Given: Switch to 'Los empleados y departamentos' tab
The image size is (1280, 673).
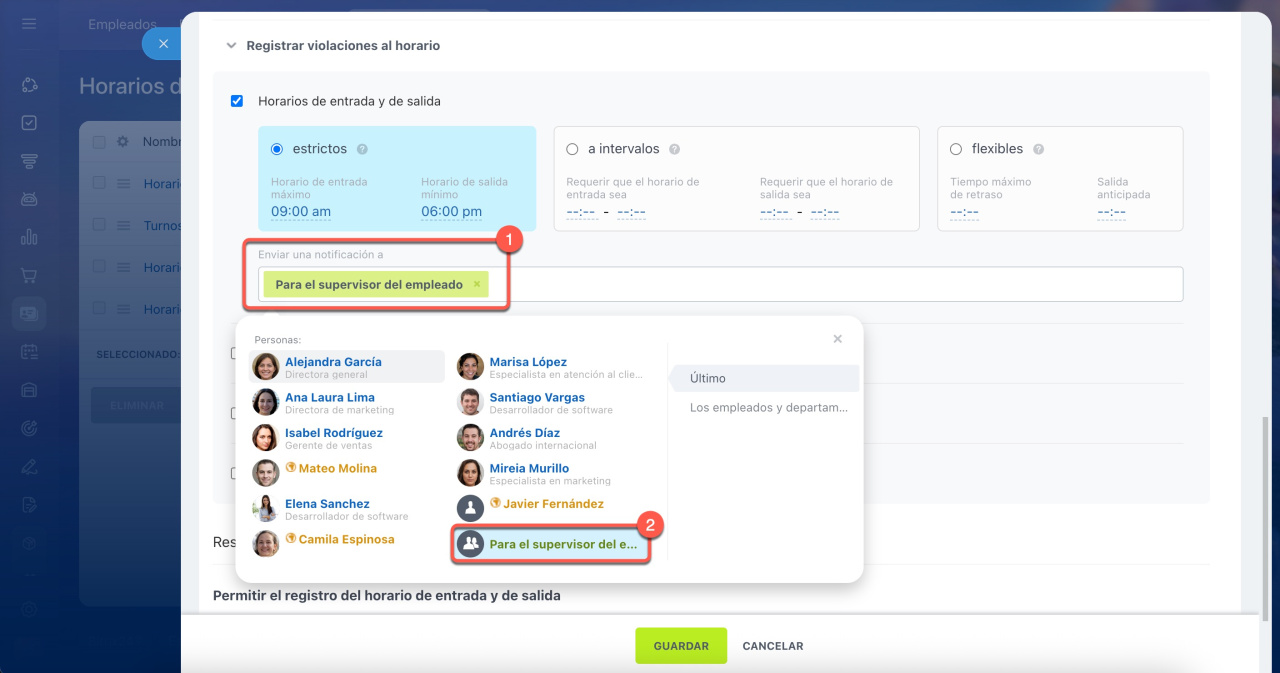Looking at the screenshot, I should (x=768, y=408).
